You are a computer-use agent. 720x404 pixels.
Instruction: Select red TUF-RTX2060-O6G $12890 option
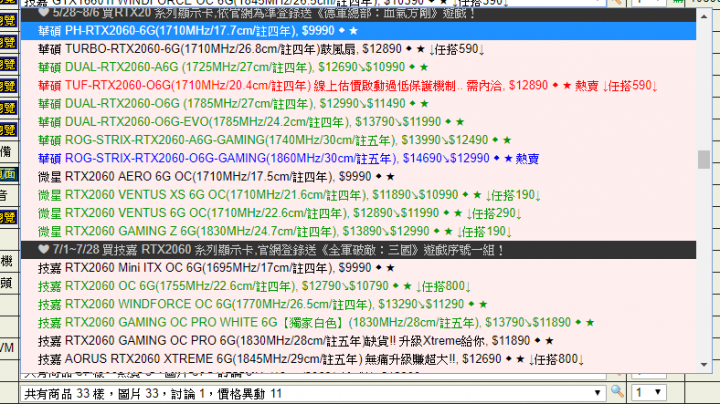(358, 85)
